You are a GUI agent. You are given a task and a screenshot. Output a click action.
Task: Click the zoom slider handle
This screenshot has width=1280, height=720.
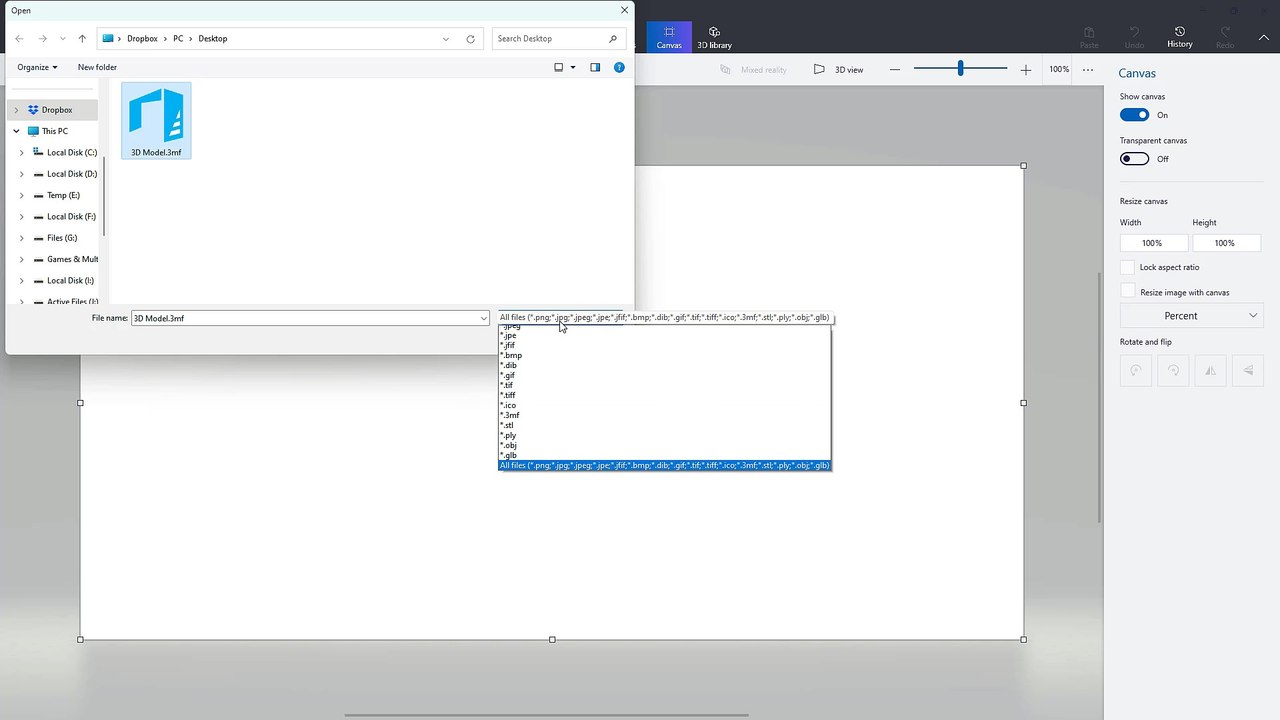point(960,68)
